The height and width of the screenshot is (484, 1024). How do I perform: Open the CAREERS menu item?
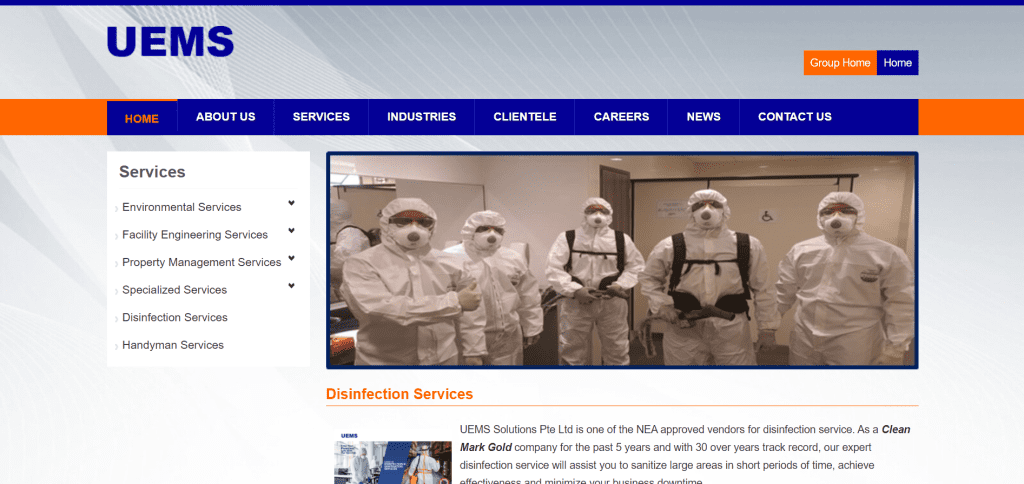coord(621,117)
